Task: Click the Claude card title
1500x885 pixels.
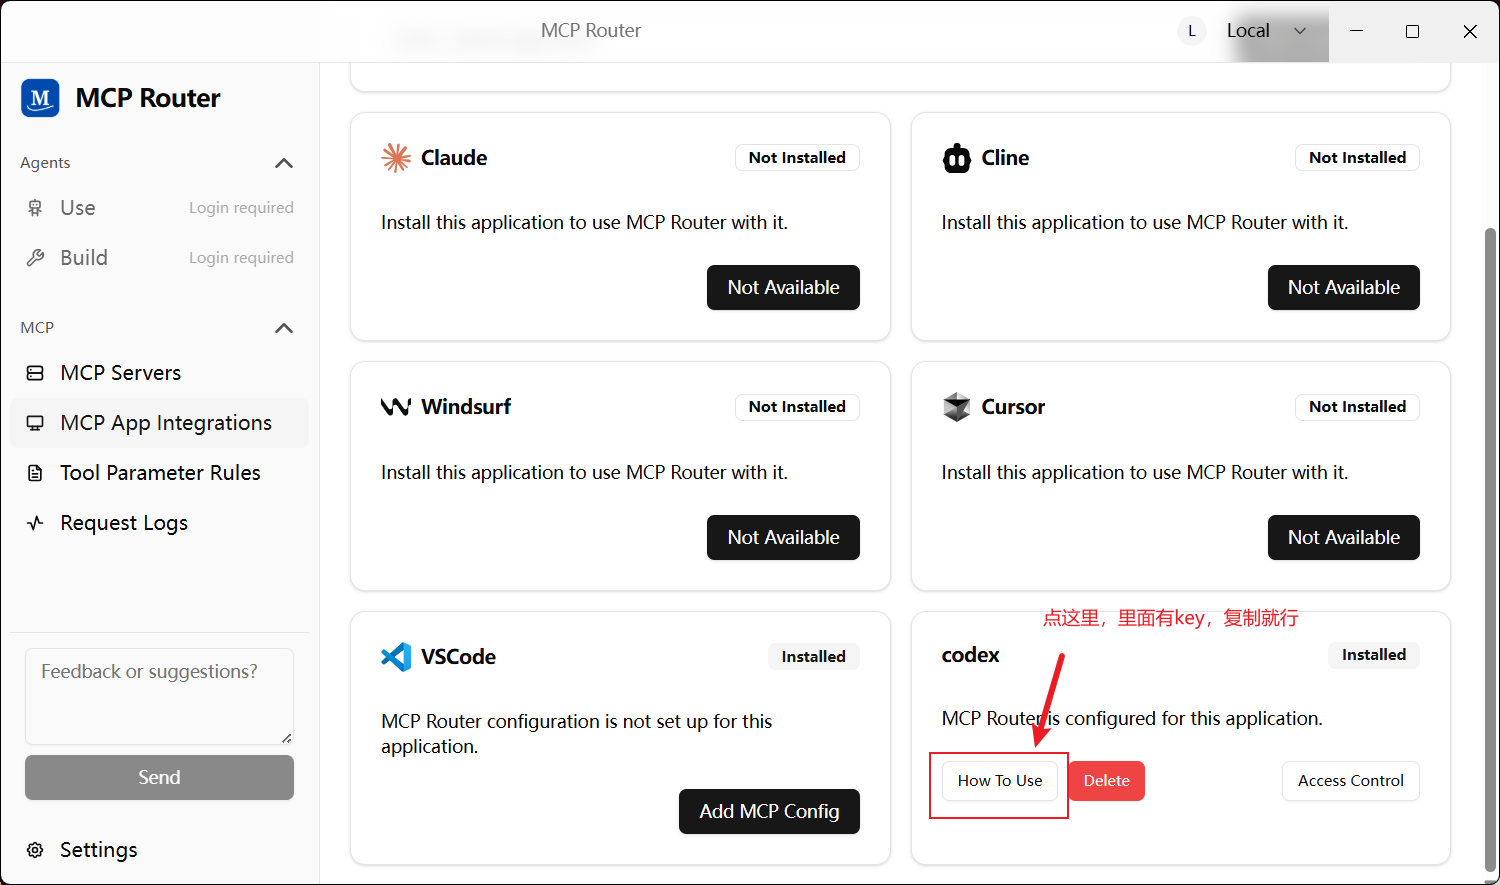Action: (x=454, y=158)
